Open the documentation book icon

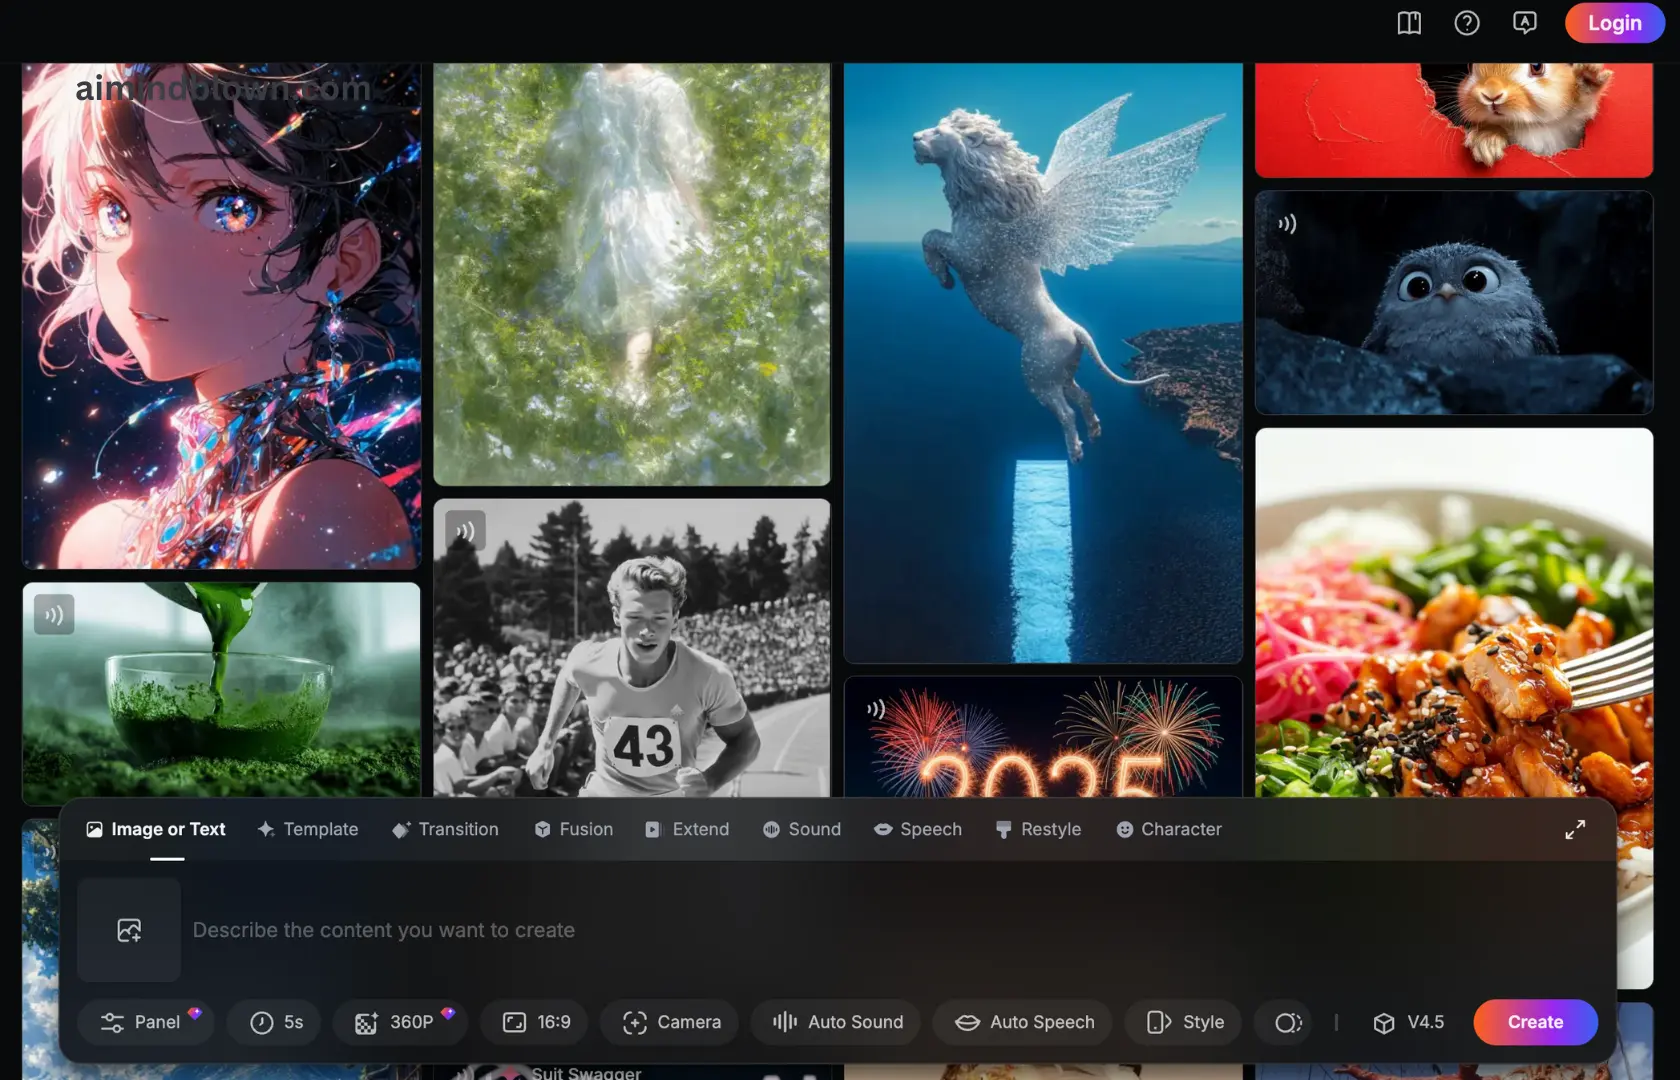pos(1409,23)
